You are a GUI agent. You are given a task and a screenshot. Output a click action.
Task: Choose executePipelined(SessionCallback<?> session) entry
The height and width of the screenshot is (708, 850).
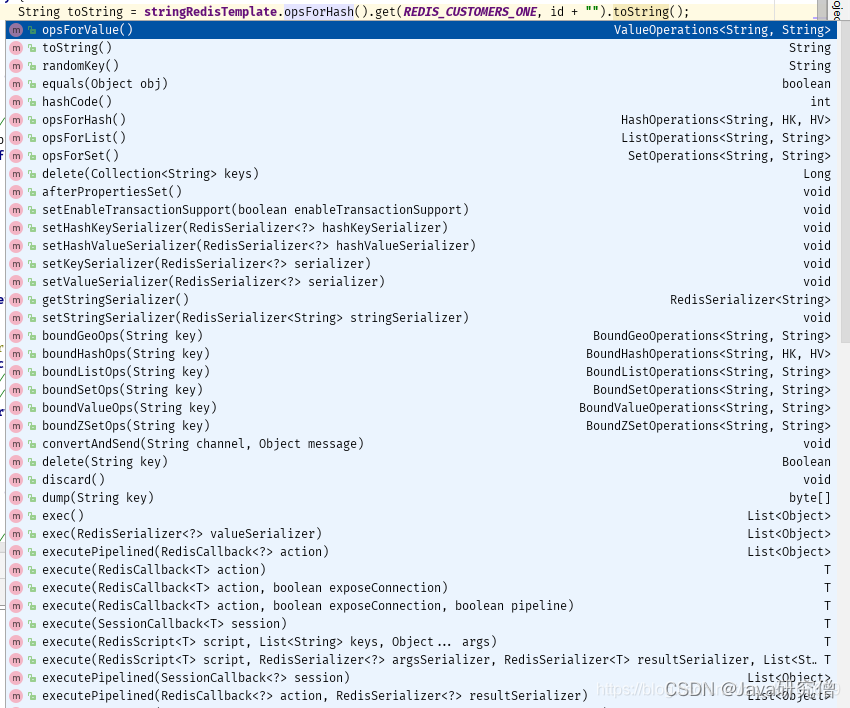(x=421, y=678)
